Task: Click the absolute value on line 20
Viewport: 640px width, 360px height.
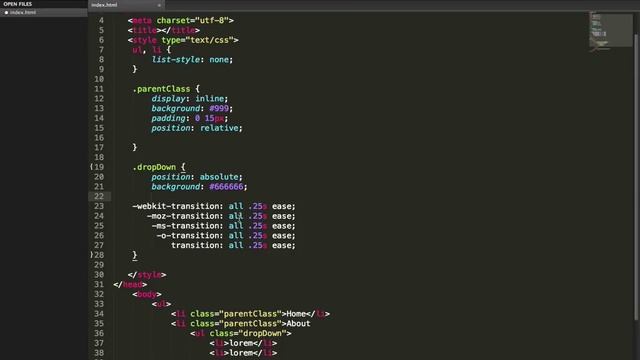Action: tap(219, 177)
